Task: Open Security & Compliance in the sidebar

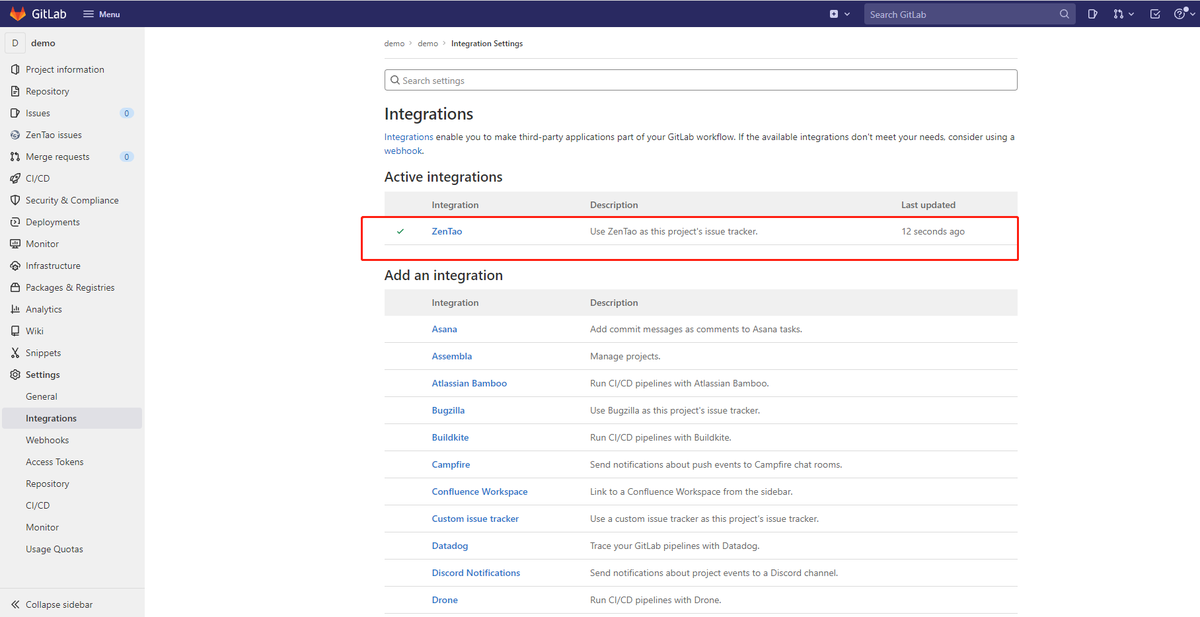Action: tap(72, 200)
